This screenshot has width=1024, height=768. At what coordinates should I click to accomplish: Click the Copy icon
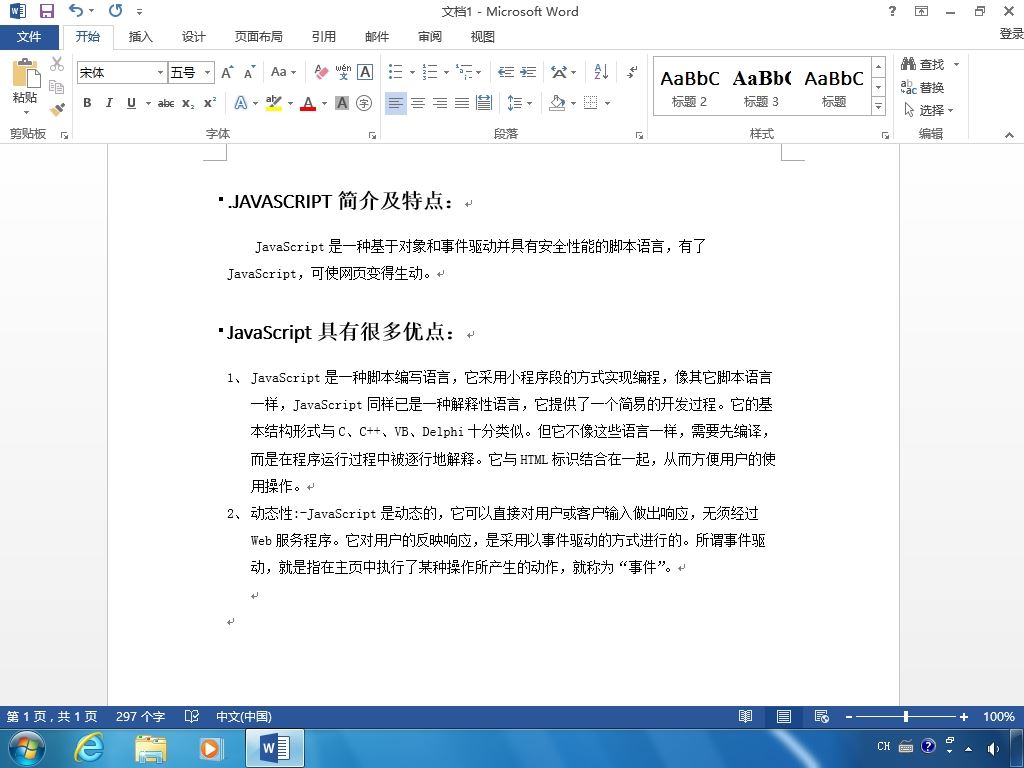click(x=57, y=86)
